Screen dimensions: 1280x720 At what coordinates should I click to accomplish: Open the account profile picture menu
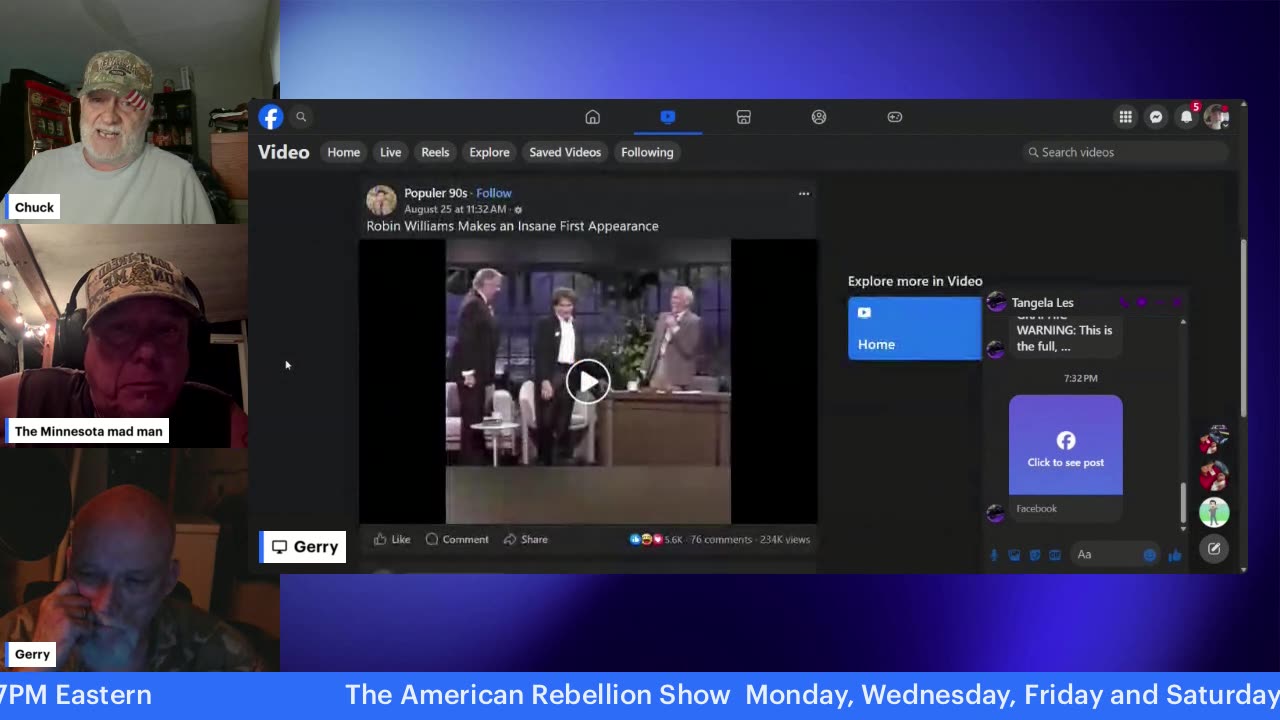pyautogui.click(x=1216, y=117)
